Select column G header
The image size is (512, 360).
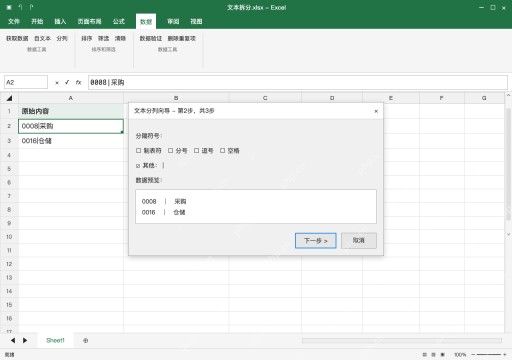coord(484,98)
